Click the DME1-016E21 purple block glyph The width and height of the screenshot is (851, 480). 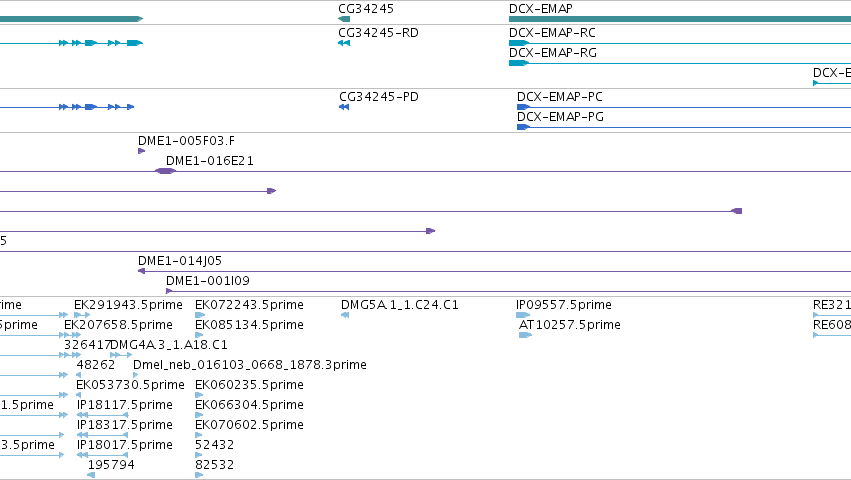point(166,171)
